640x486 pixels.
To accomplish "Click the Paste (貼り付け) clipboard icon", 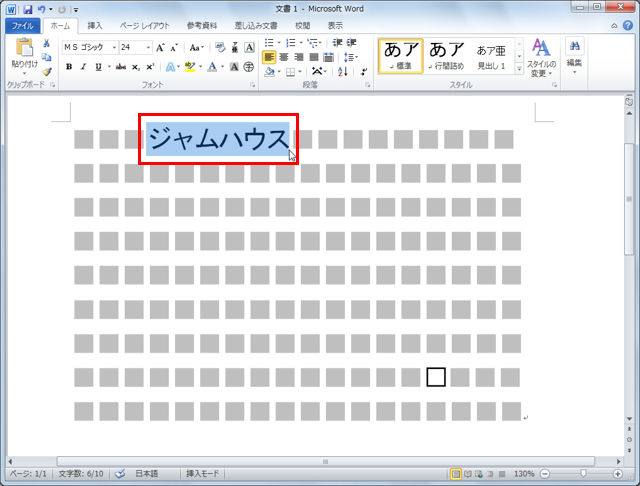I will point(24,47).
